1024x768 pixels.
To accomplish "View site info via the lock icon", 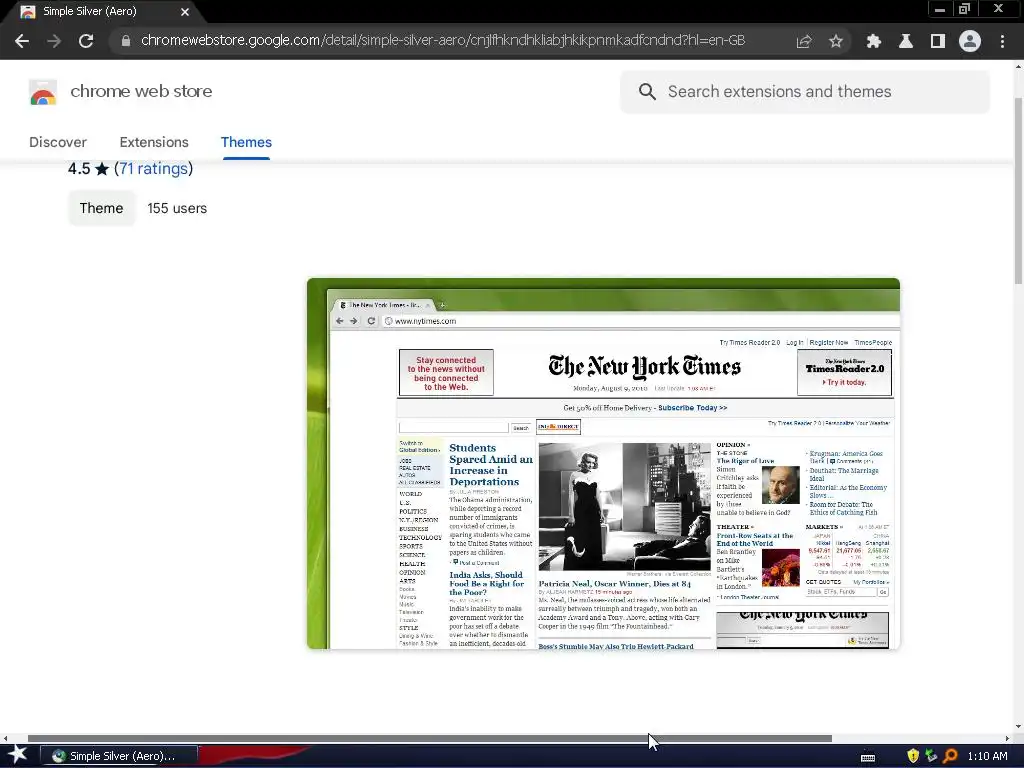I will pos(125,41).
